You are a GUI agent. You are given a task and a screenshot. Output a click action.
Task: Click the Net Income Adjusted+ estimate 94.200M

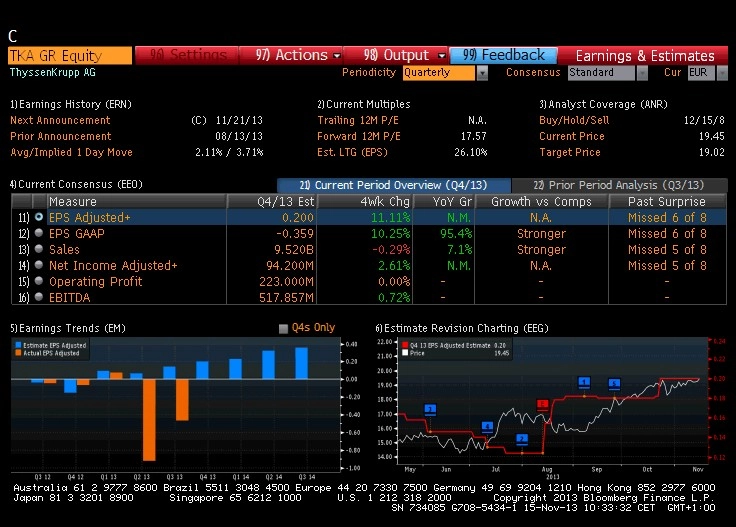tap(290, 265)
